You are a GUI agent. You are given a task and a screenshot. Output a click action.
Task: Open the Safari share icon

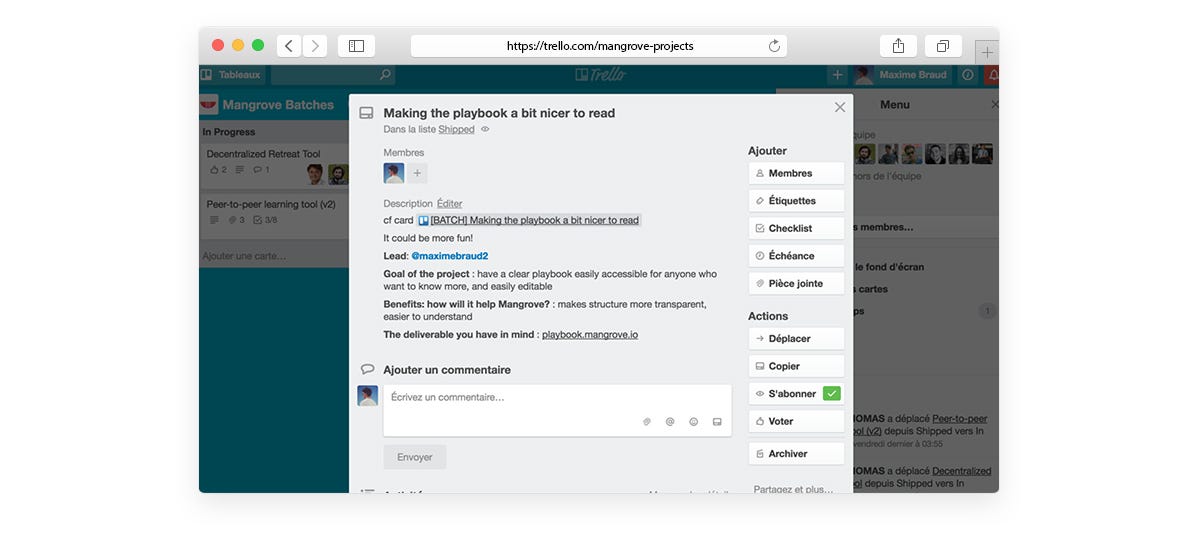[898, 46]
